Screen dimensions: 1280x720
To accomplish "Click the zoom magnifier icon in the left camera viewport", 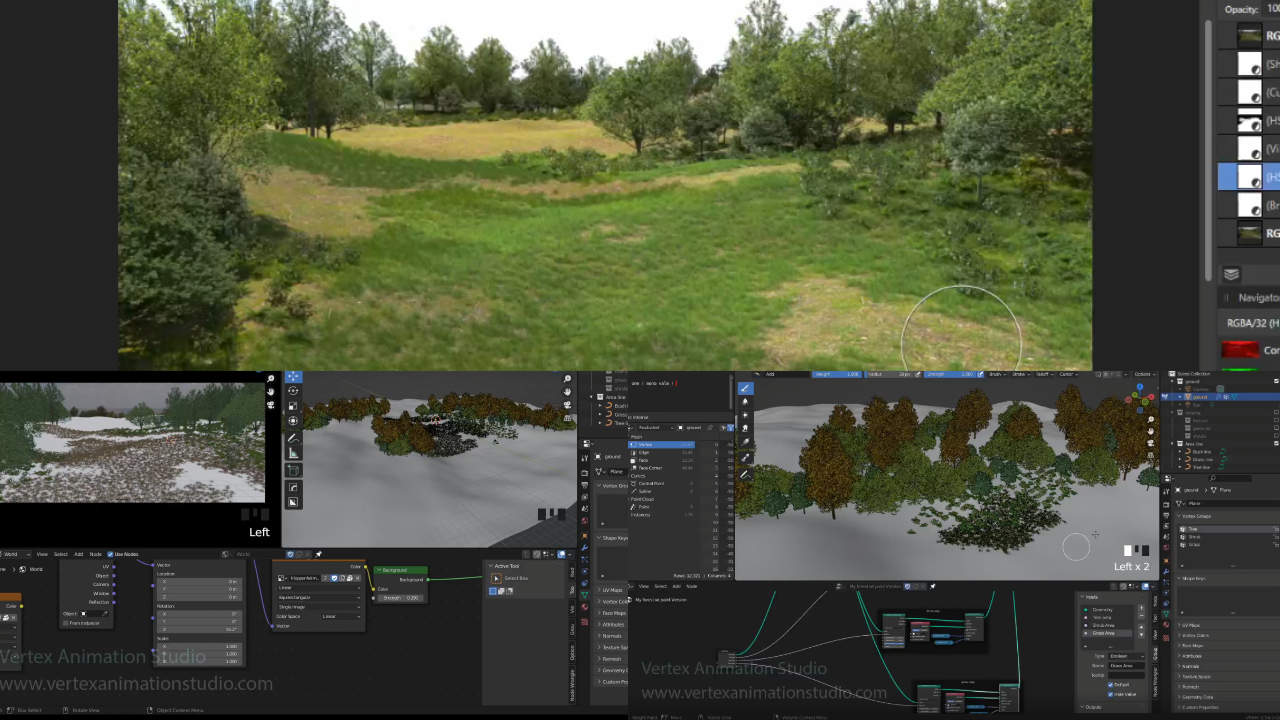I will (271, 379).
